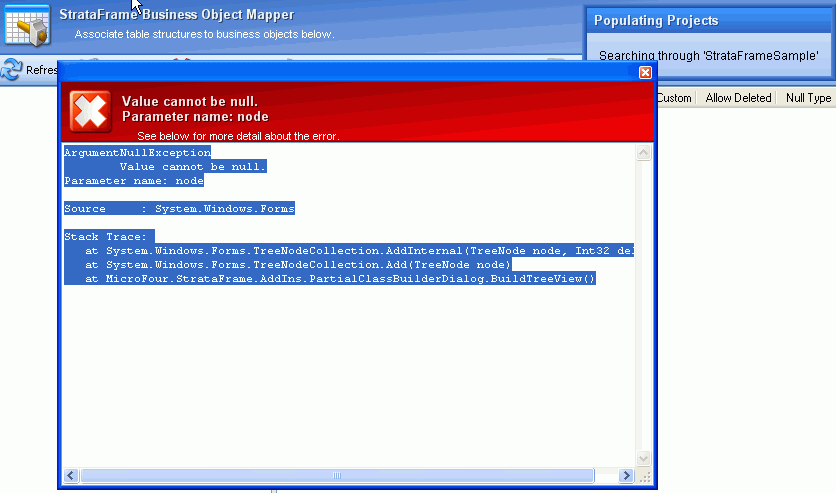The image size is (836, 493).
Task: Click the Allow Deleted column header
Action: point(738,98)
